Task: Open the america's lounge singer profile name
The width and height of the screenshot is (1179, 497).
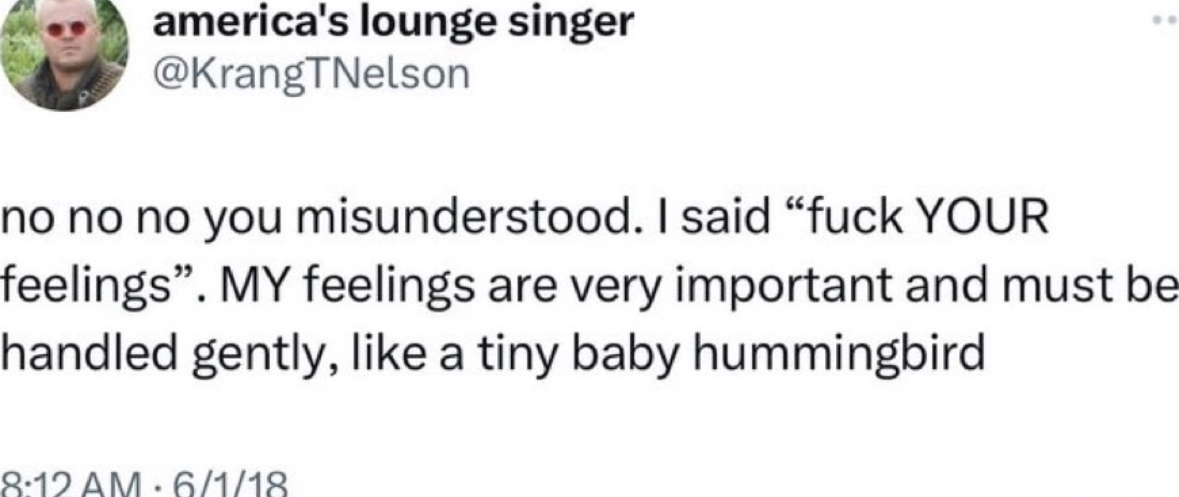Action: 394,22
